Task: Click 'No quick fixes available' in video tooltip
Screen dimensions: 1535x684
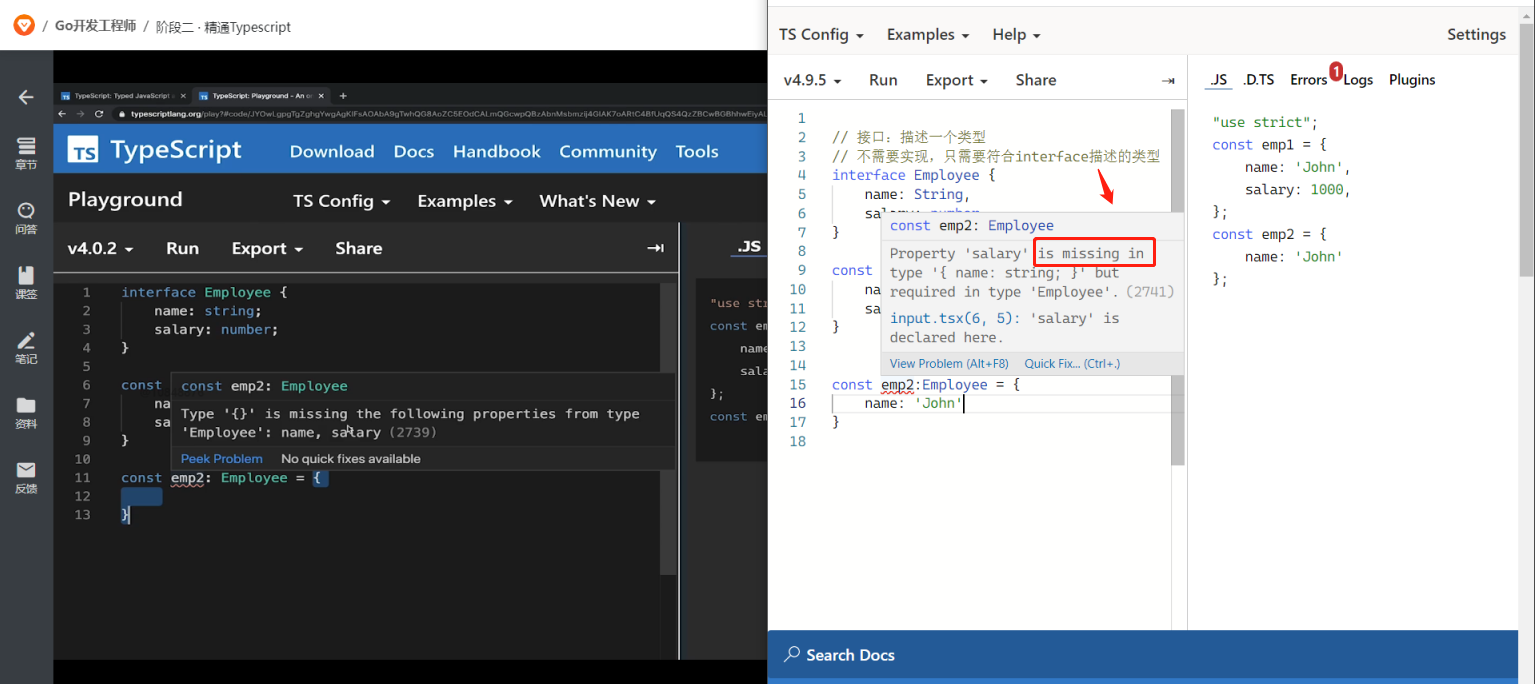Action: (351, 459)
